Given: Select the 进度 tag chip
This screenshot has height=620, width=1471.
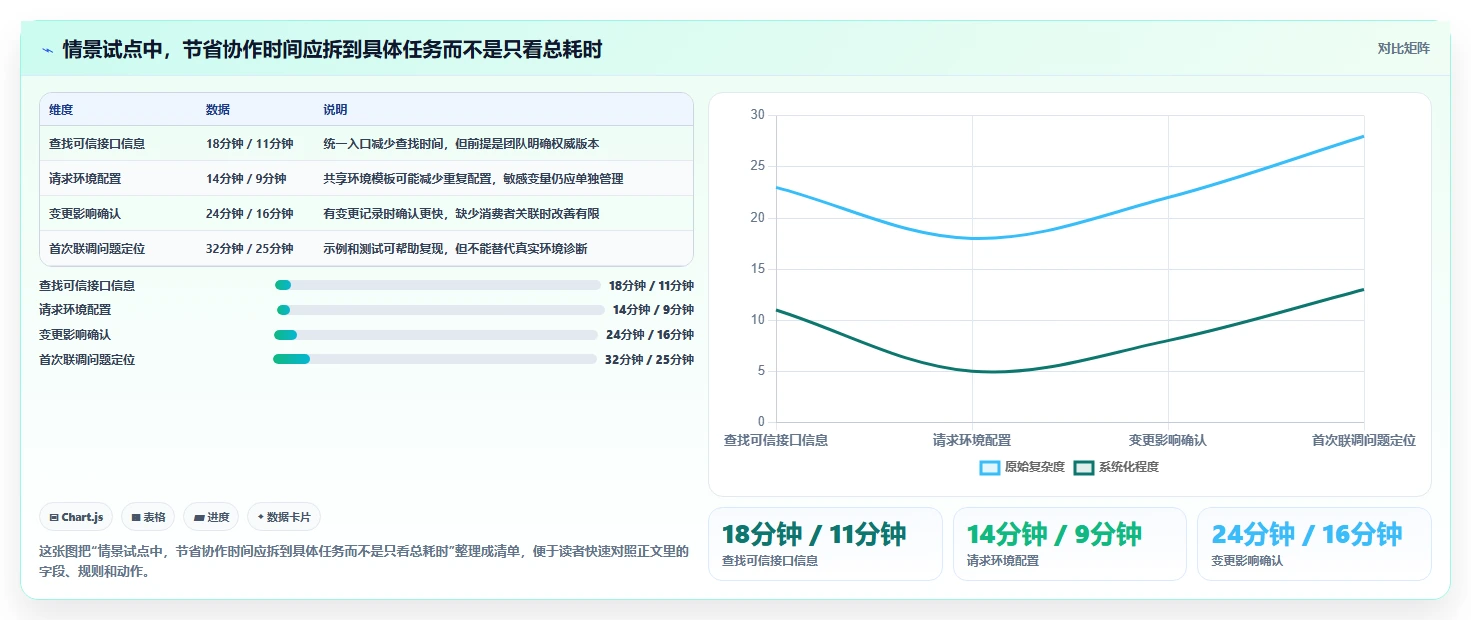Looking at the screenshot, I should 211,517.
